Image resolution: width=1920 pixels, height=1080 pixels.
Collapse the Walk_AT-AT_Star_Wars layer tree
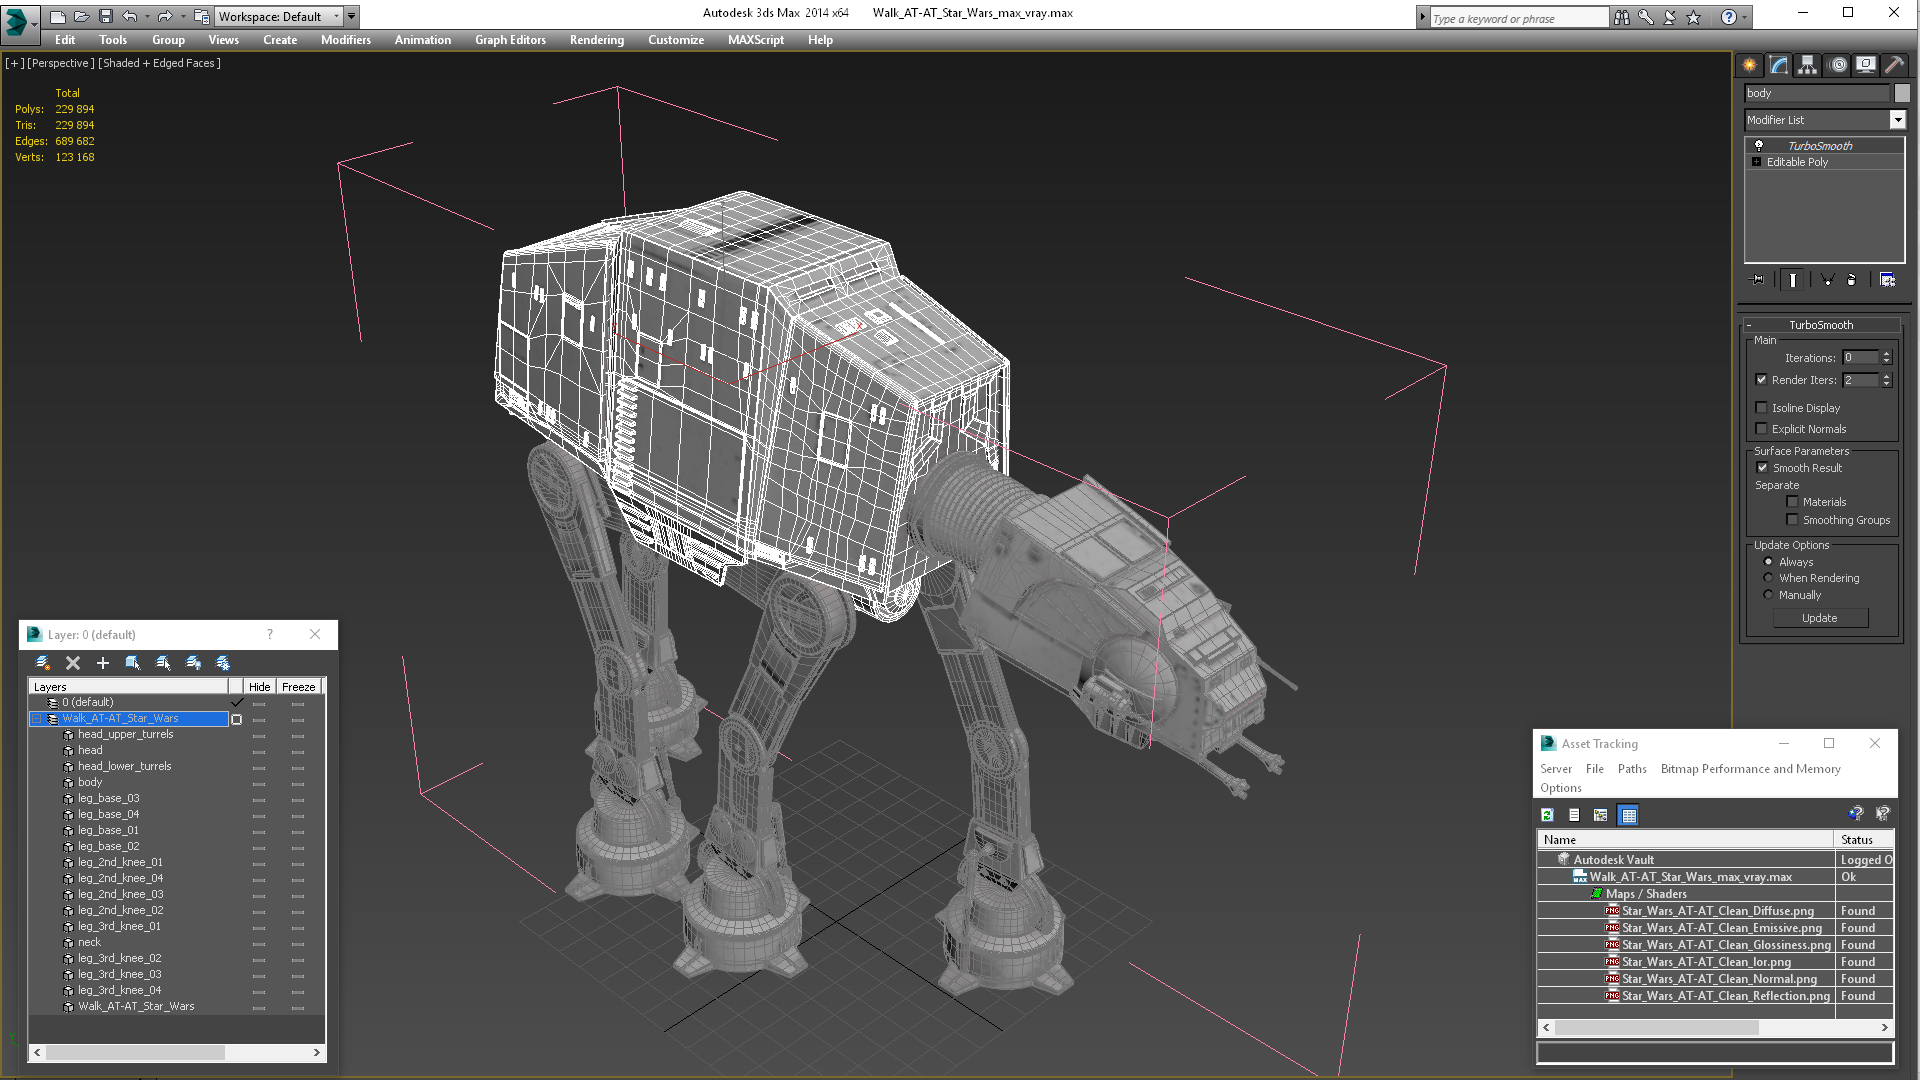coord(37,719)
